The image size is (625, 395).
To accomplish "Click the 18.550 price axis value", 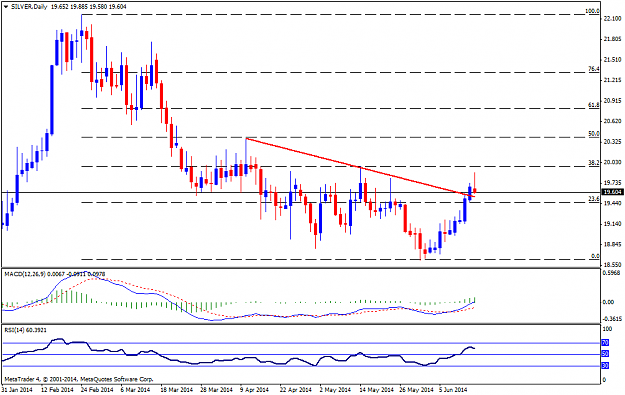I will (613, 265).
